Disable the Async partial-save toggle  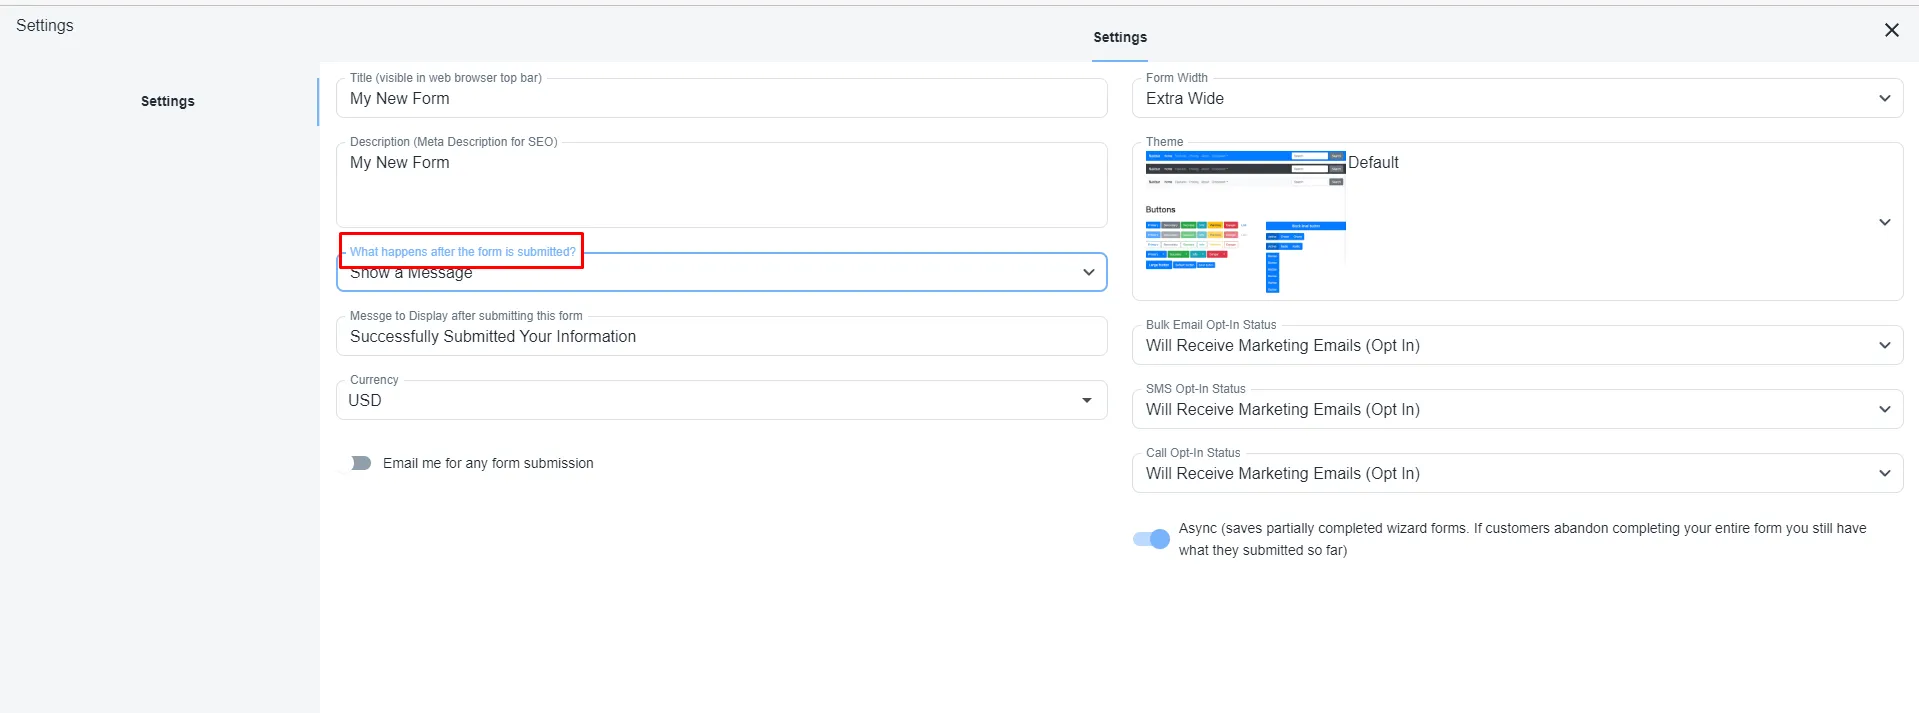coord(1151,539)
